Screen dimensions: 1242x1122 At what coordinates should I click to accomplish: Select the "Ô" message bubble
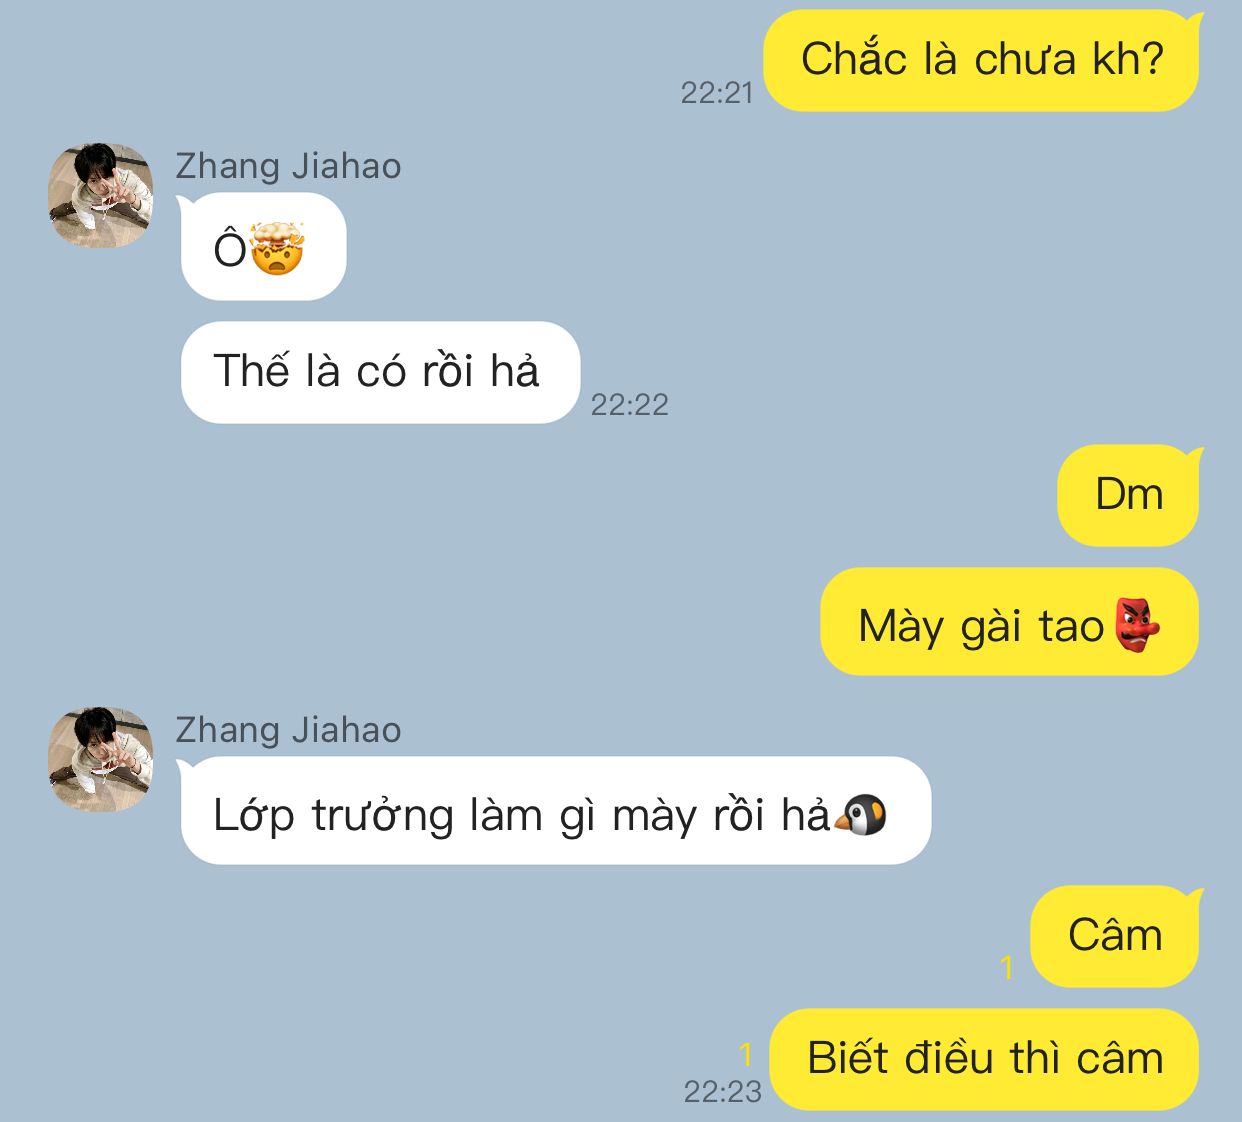pyautogui.click(x=263, y=247)
